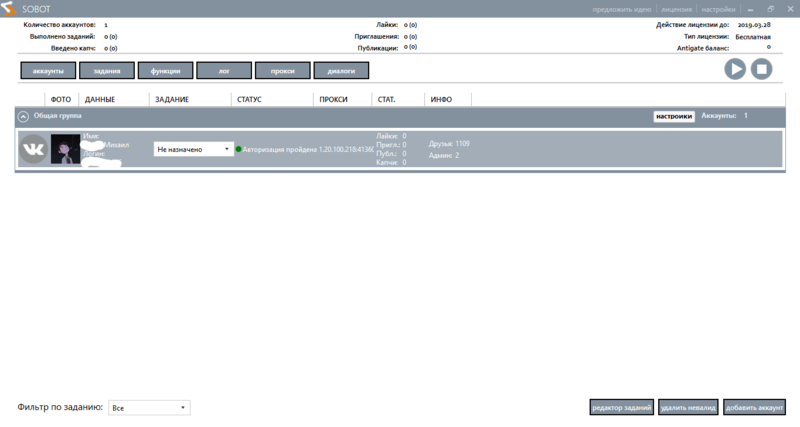The image size is (800, 427).
Task: Click the VK logo icon of the account
Action: (34, 149)
